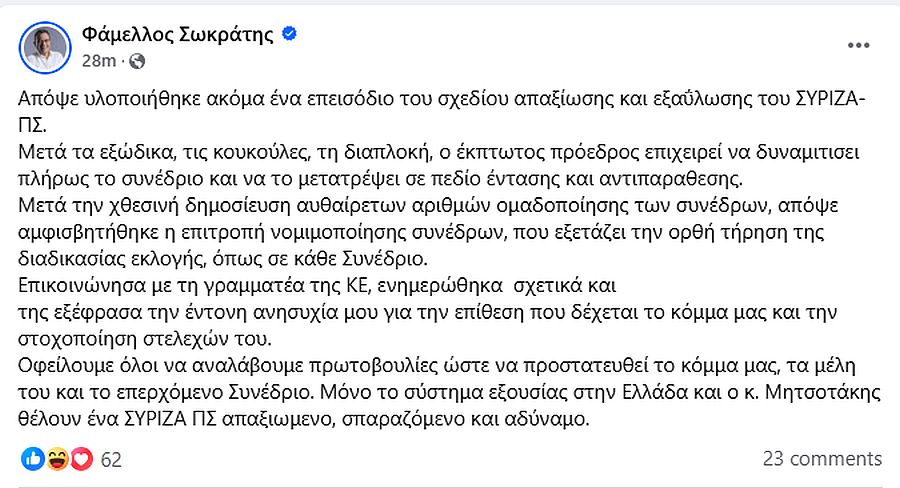This screenshot has height=488, width=900.
Task: Click the red heart Love reaction icon
Action: coord(81,459)
